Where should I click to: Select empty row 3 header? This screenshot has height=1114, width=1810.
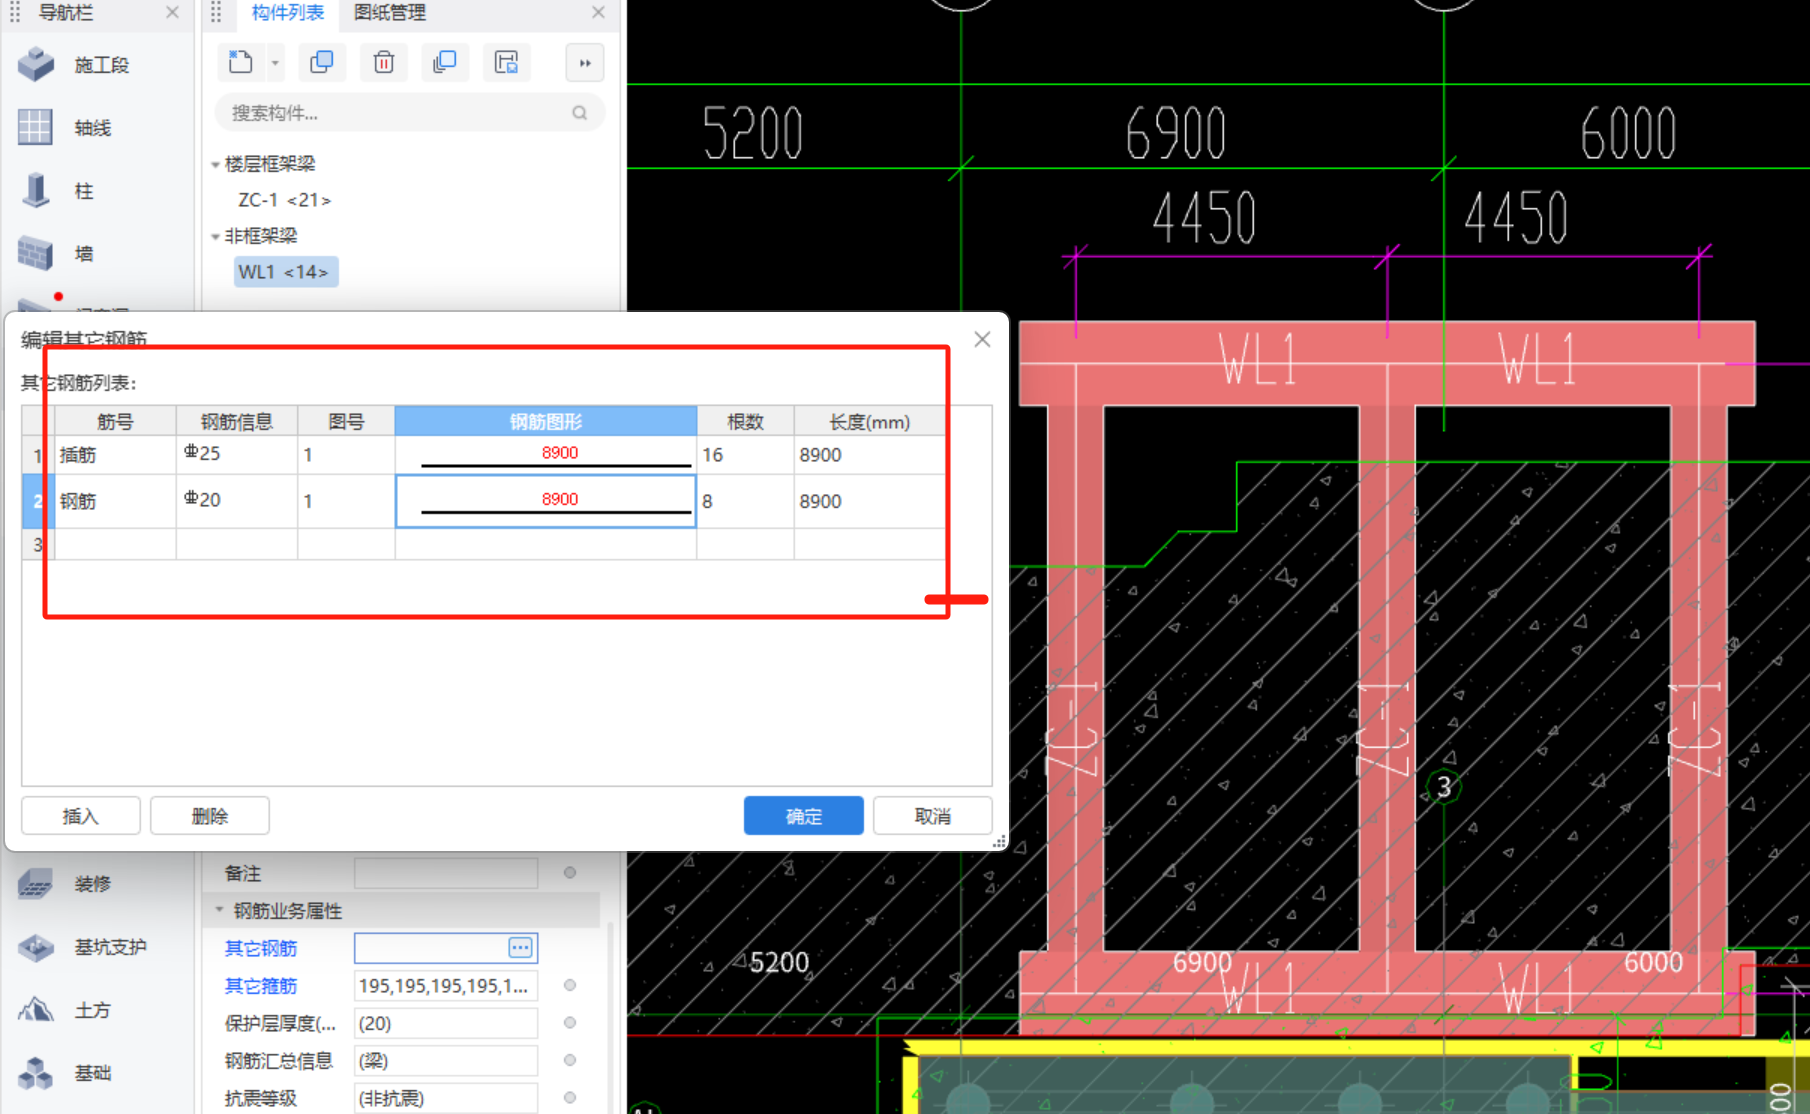(x=37, y=545)
